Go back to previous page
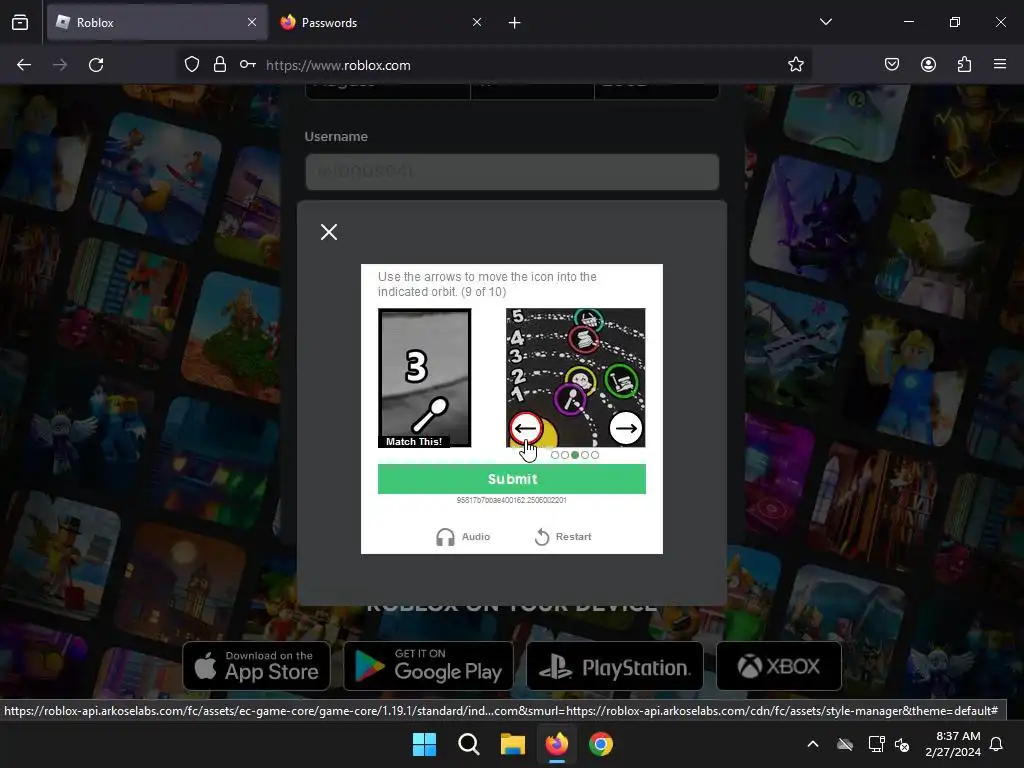 (x=24, y=65)
